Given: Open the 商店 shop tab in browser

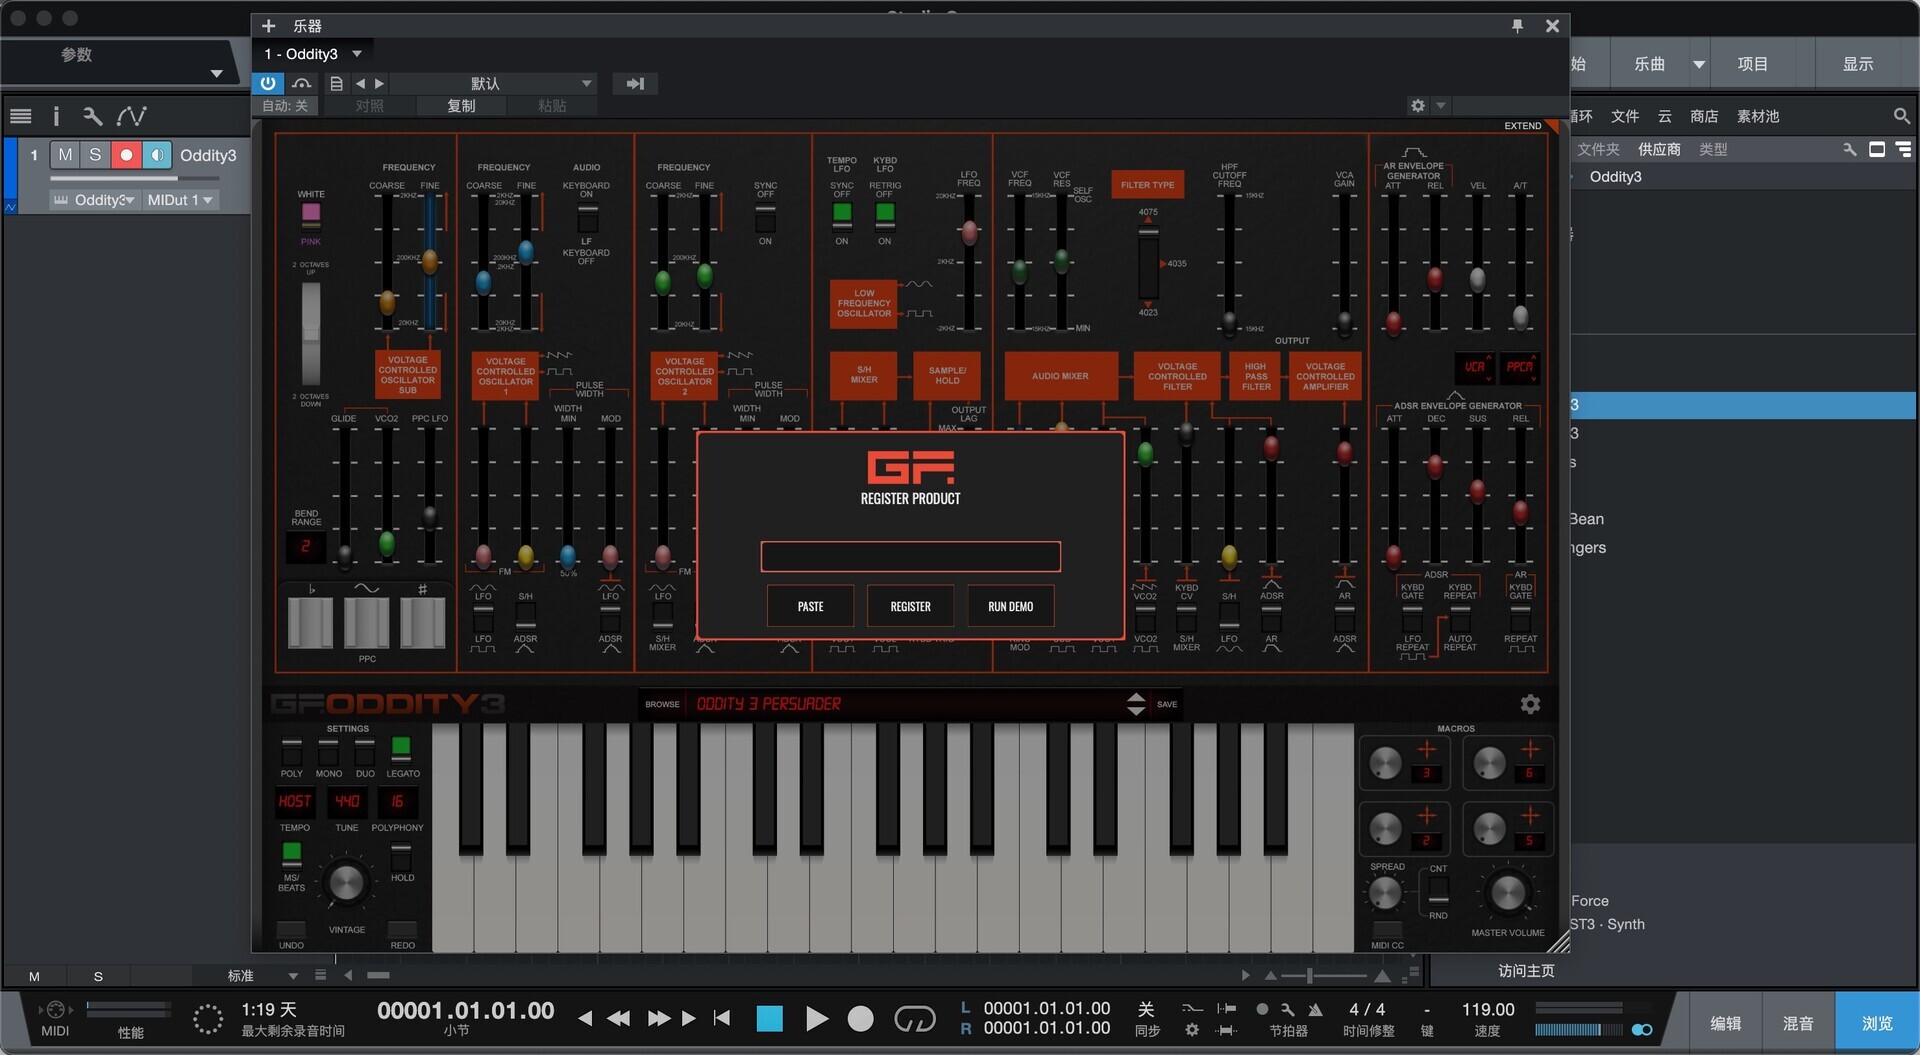Looking at the screenshot, I should [1704, 116].
